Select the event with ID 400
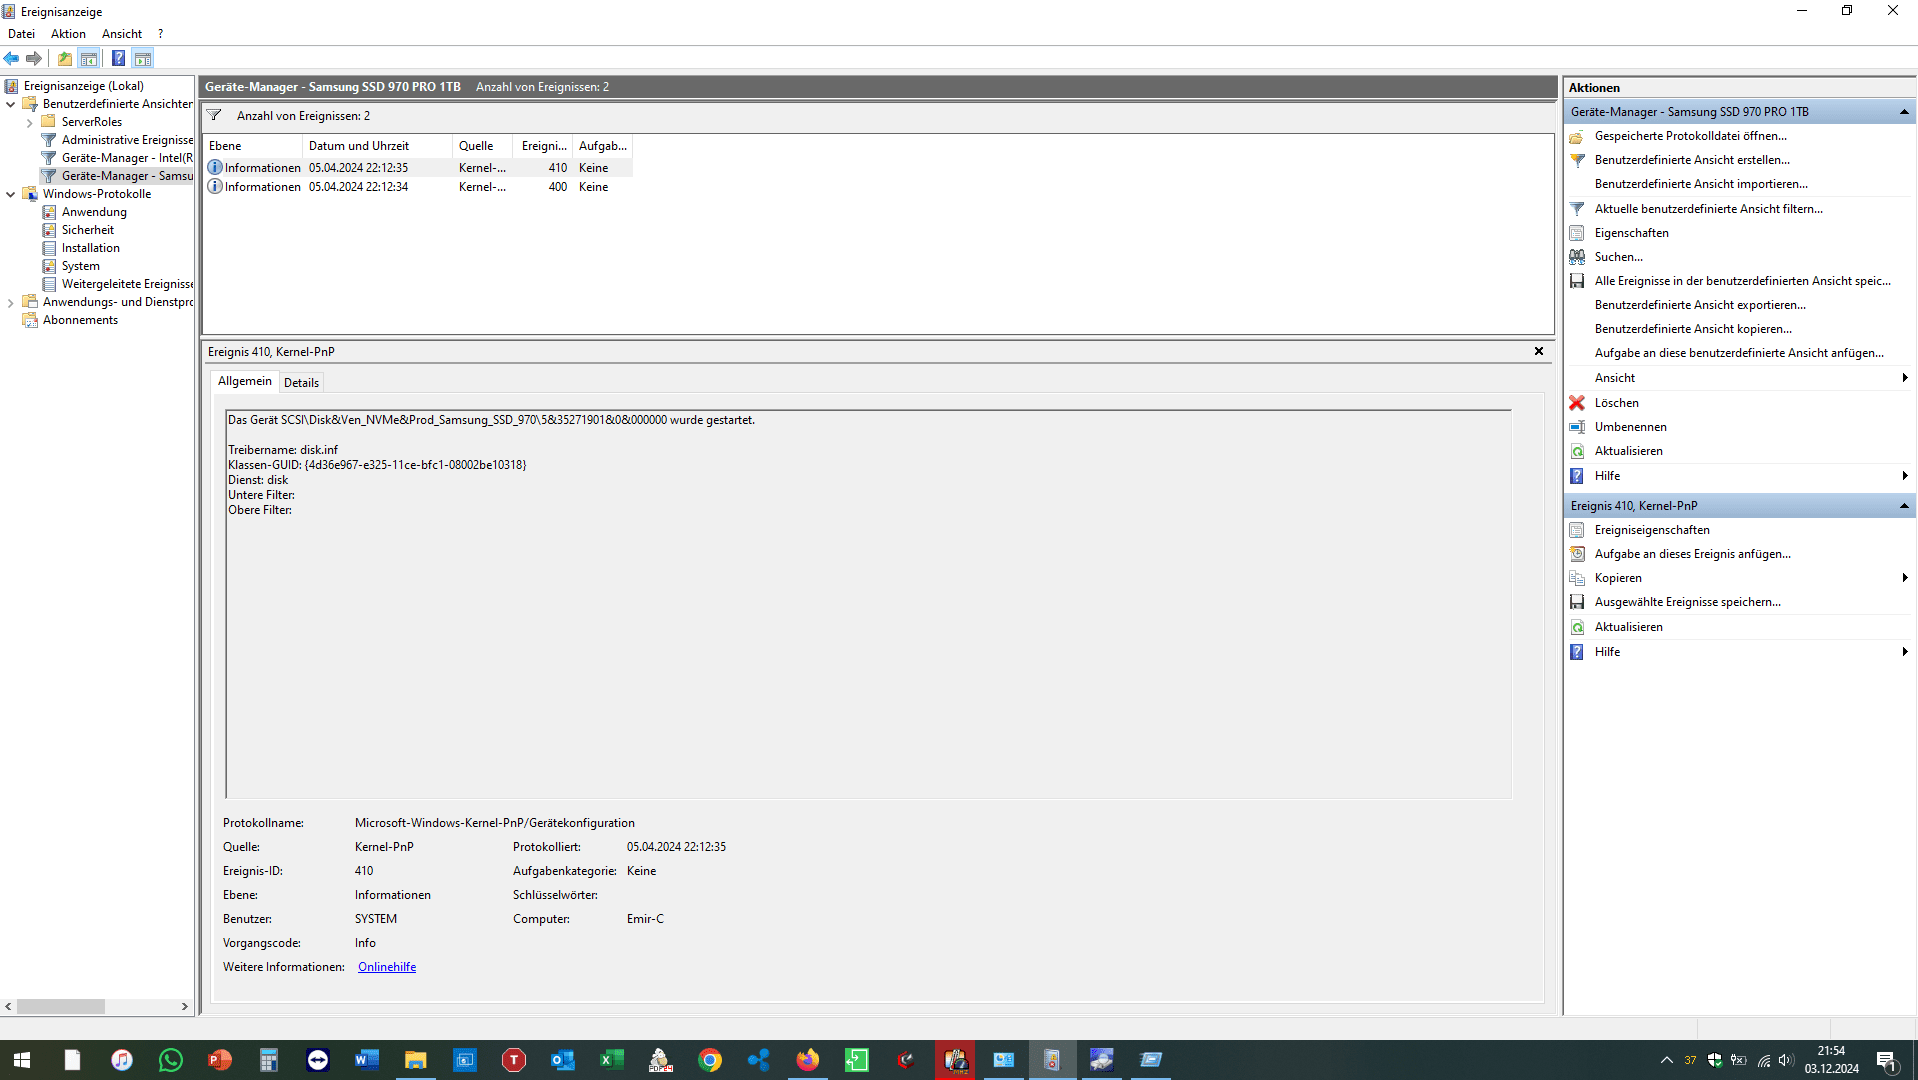1918x1080 pixels. tap(419, 187)
